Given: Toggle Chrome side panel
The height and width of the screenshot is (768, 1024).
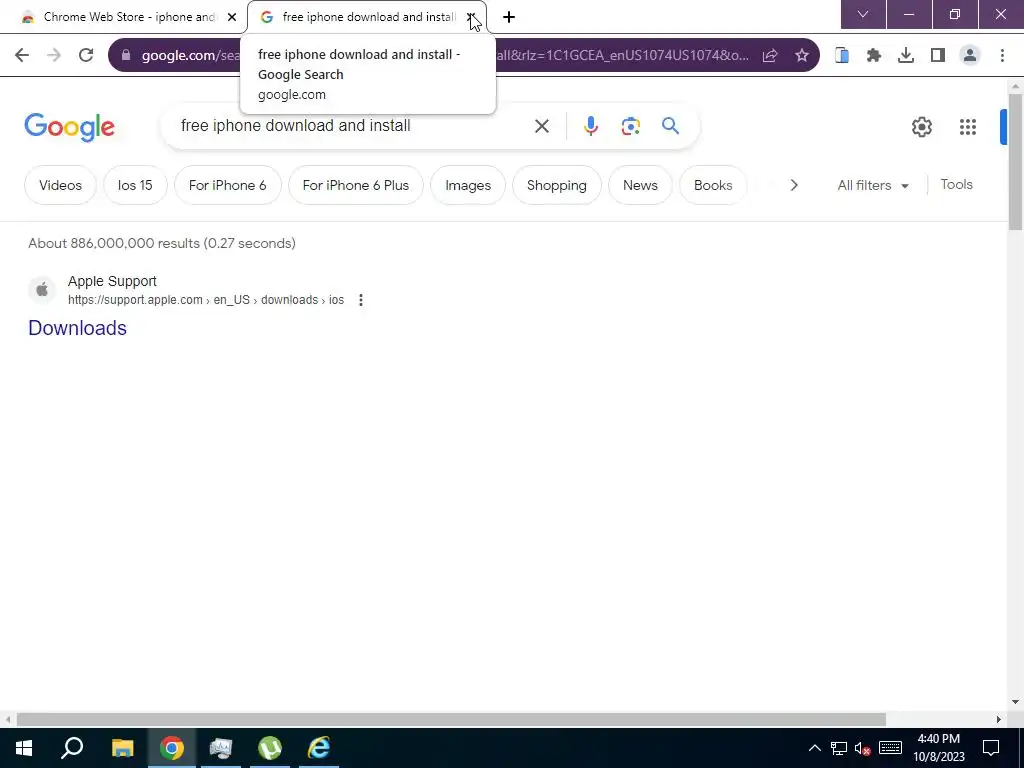Looking at the screenshot, I should pyautogui.click(x=938, y=56).
